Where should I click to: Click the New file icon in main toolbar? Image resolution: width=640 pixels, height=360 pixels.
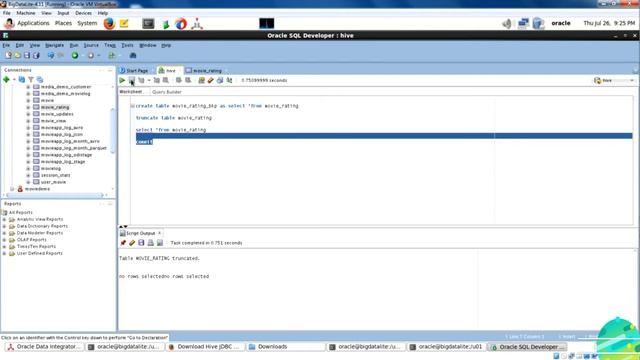point(8,56)
